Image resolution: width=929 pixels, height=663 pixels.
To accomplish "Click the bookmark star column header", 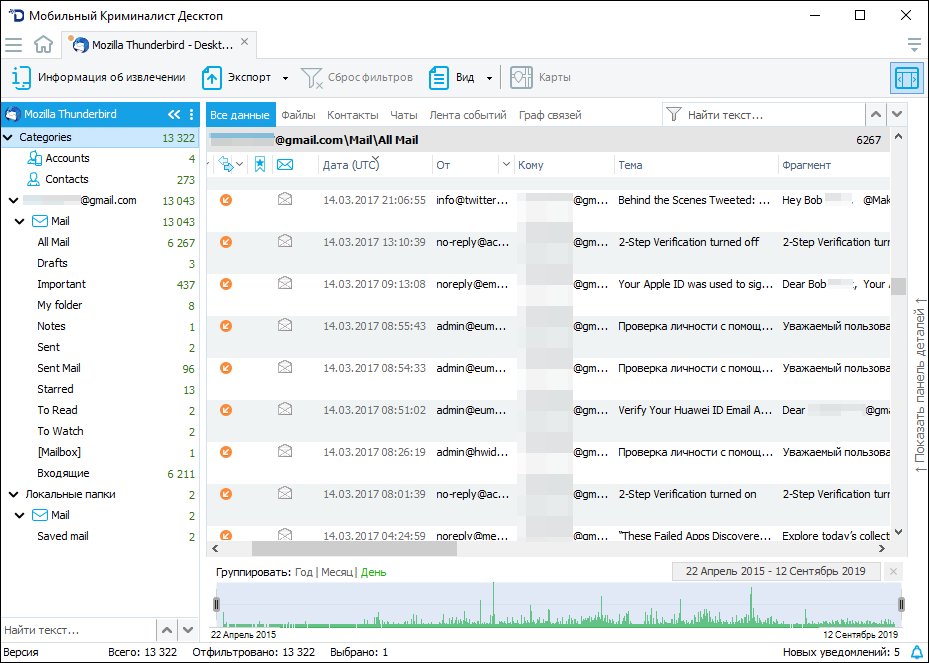I will pyautogui.click(x=260, y=165).
